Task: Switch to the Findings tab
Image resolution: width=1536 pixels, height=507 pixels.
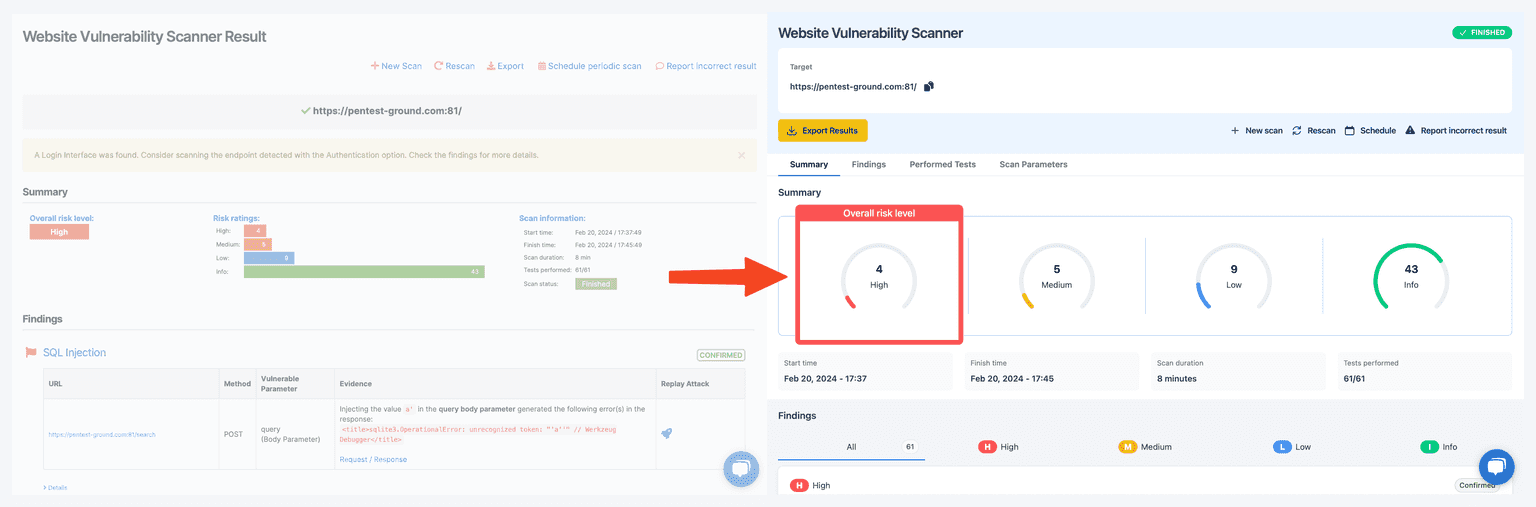Action: [868, 164]
